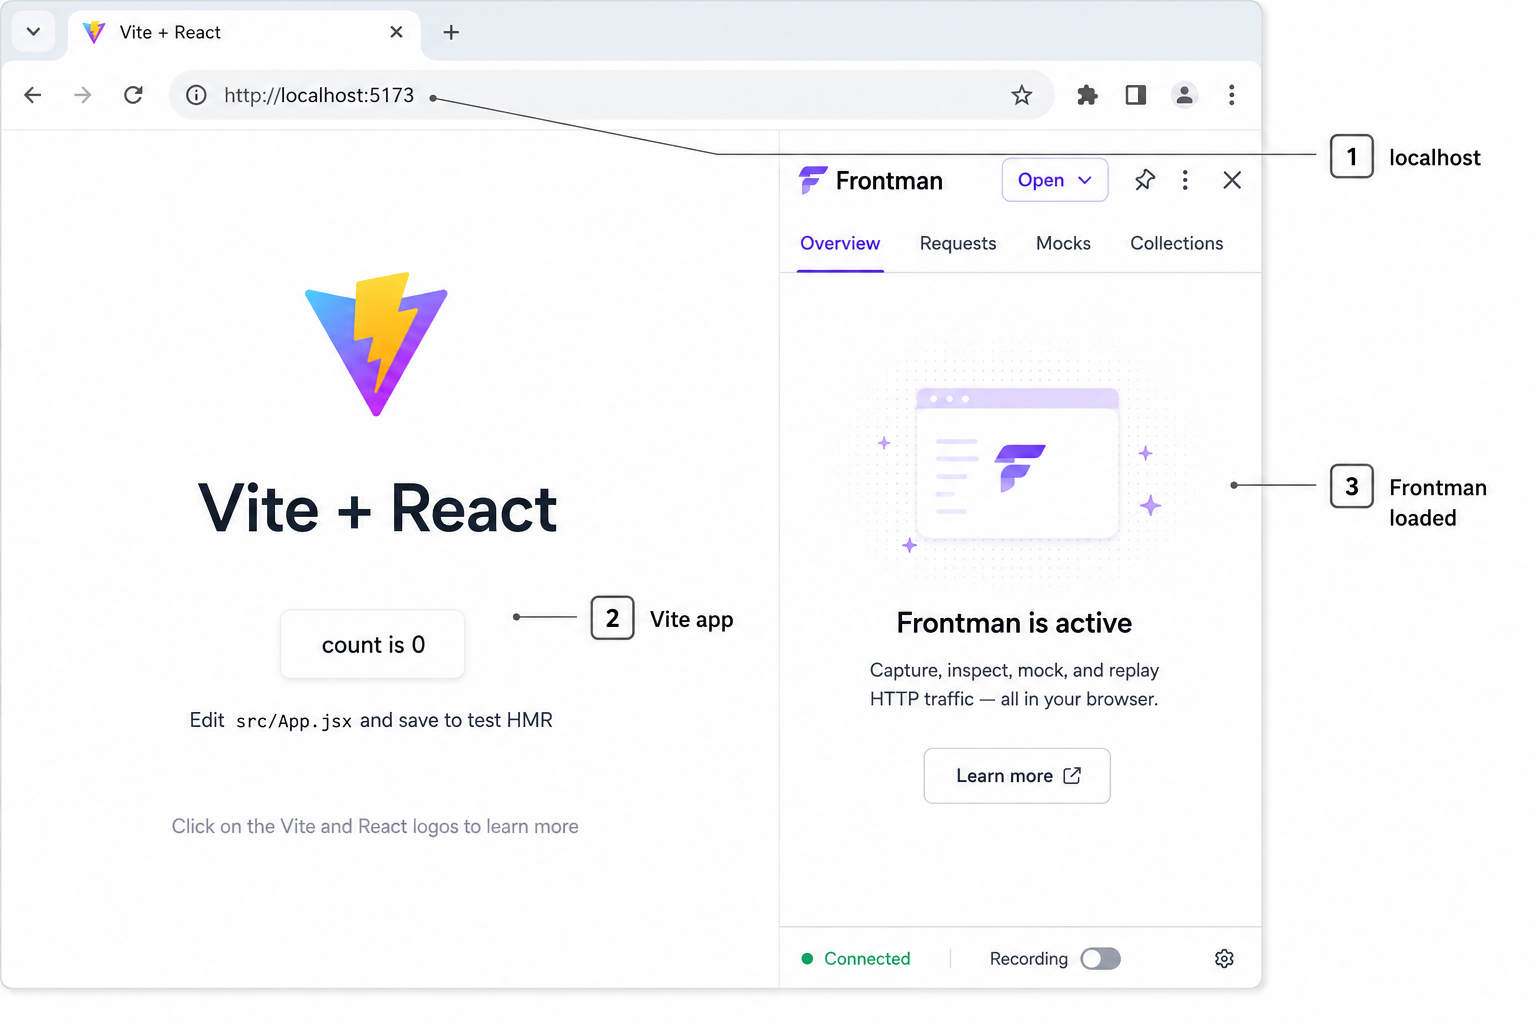
Task: Toggle the browser side panel icon
Action: (1136, 95)
